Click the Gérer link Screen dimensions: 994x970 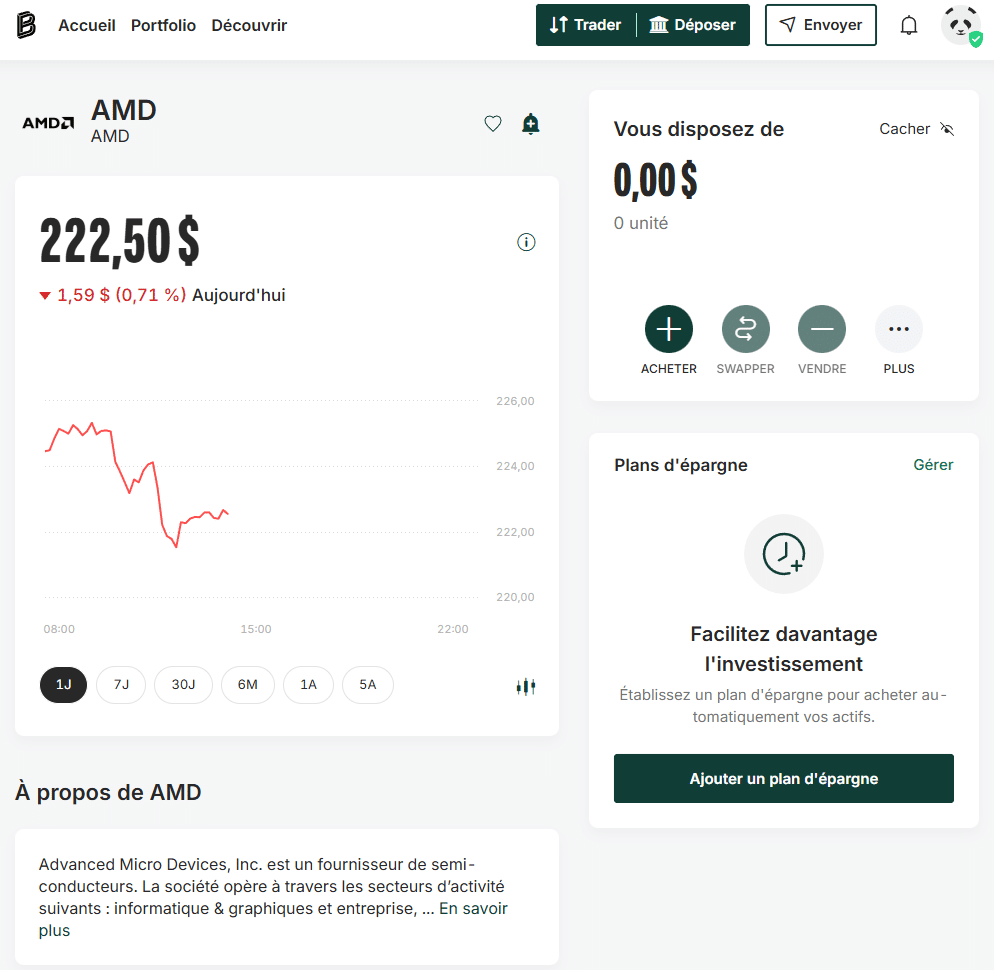click(933, 465)
